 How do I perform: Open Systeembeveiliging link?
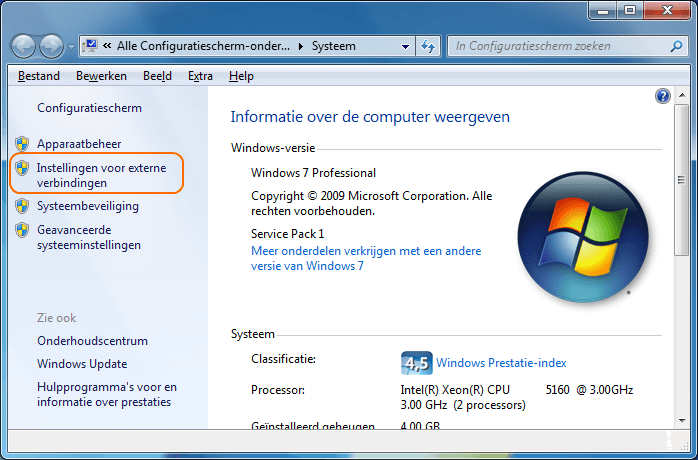(88, 206)
